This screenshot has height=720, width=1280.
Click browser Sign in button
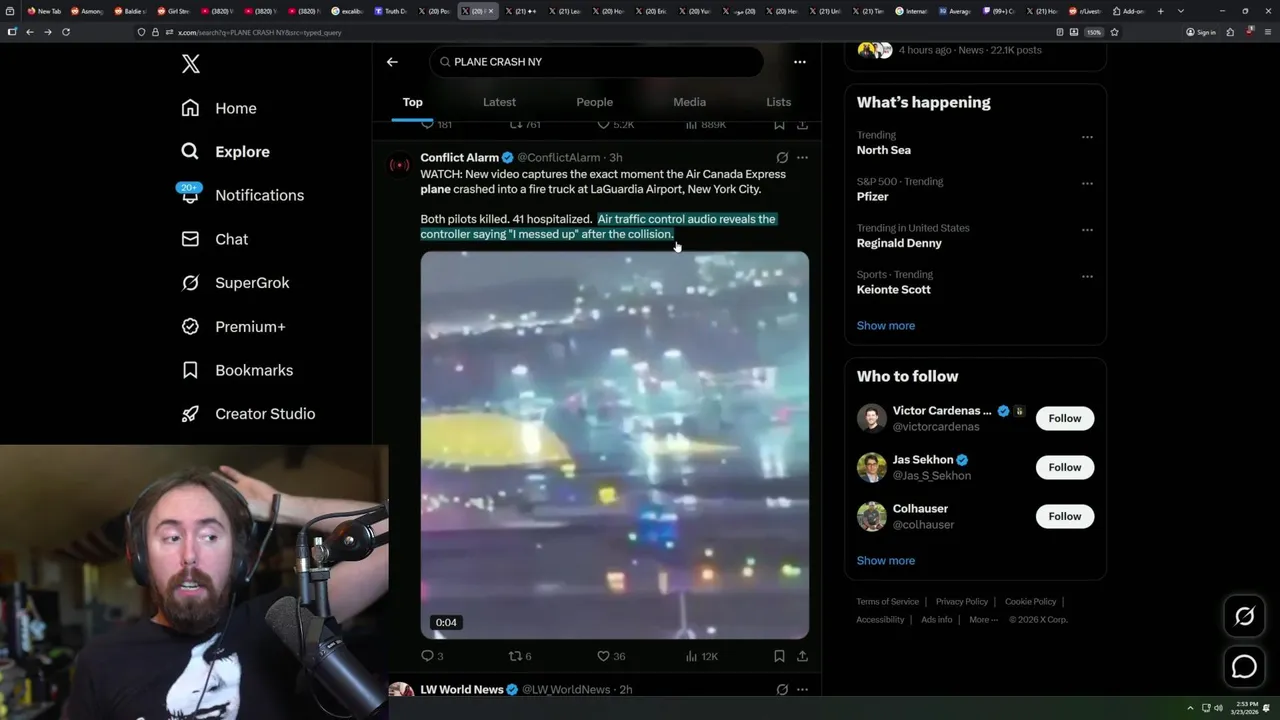coord(1201,32)
